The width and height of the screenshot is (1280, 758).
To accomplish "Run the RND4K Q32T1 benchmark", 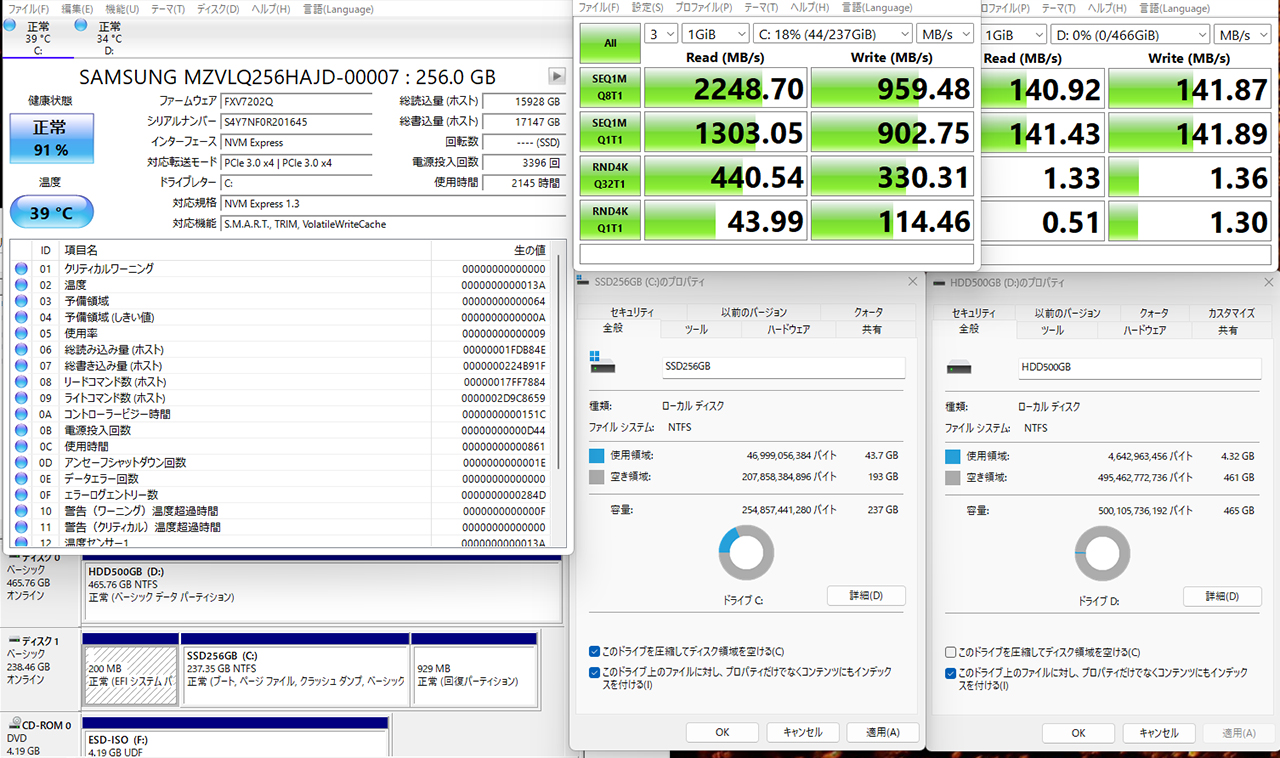I will click(609, 176).
